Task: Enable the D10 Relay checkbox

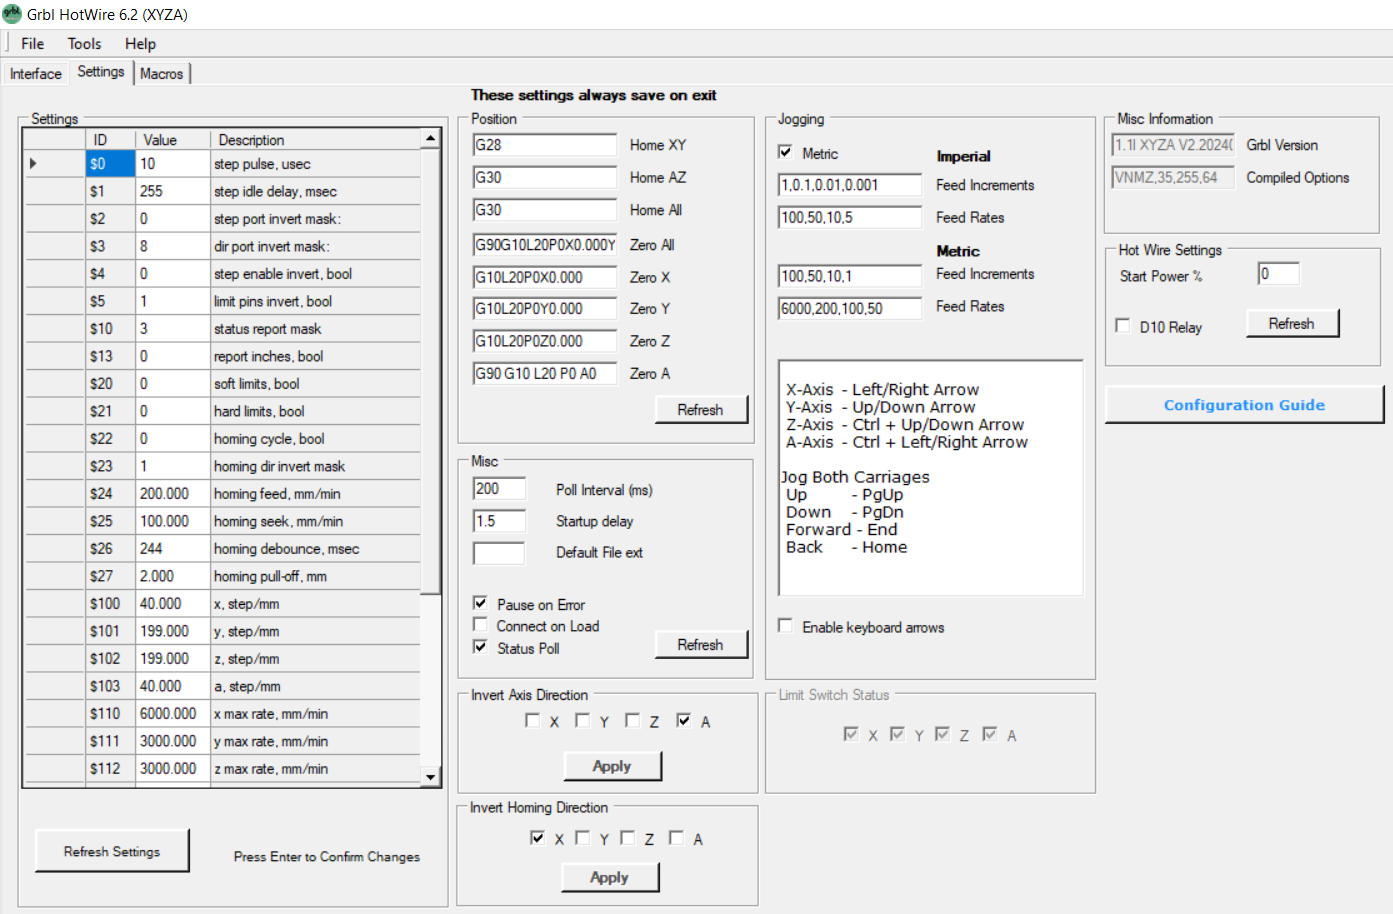Action: coord(1123,326)
